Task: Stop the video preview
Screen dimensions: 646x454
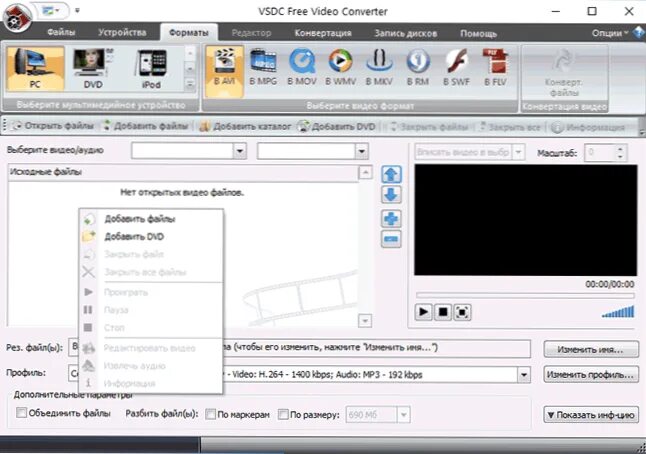Action: coord(443,312)
